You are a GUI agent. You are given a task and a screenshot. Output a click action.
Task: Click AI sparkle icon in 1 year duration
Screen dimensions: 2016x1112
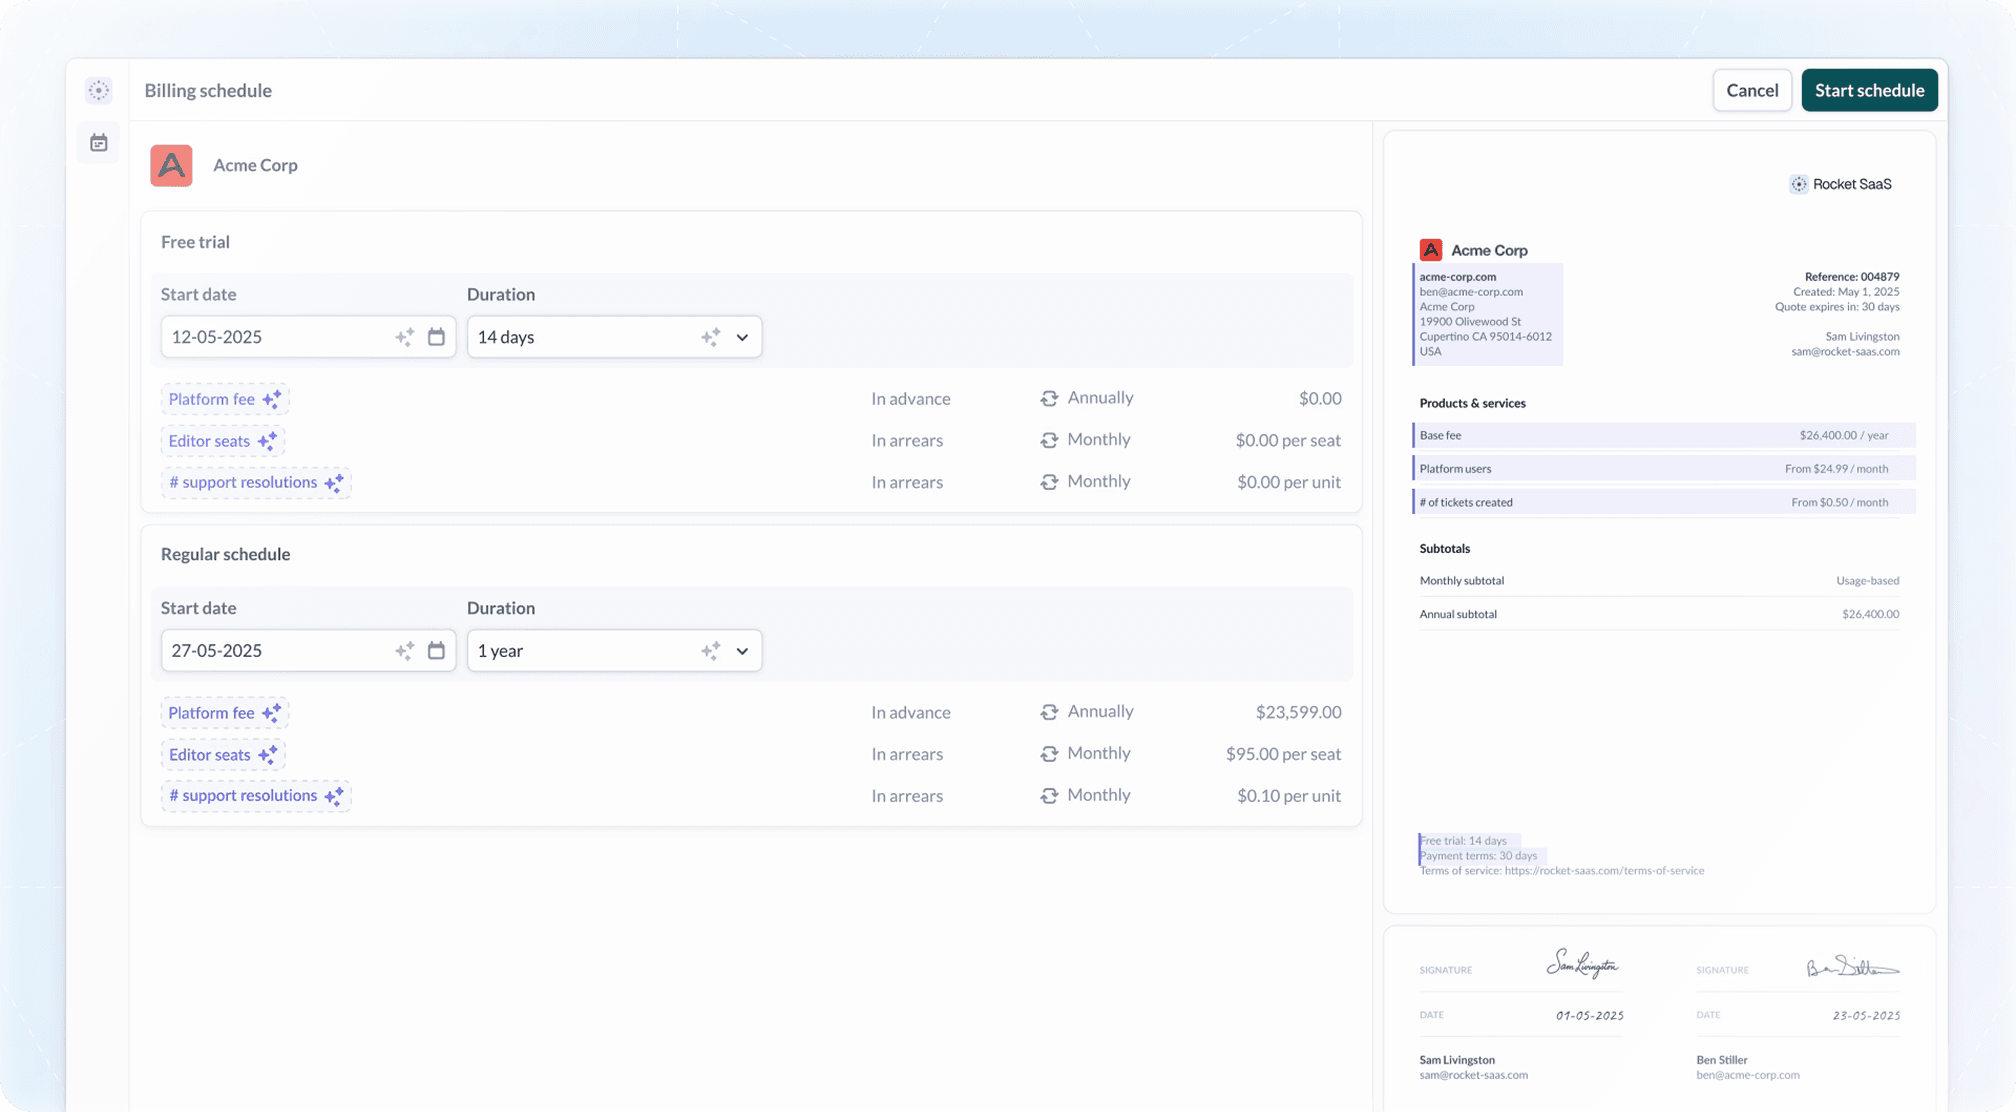(x=710, y=651)
